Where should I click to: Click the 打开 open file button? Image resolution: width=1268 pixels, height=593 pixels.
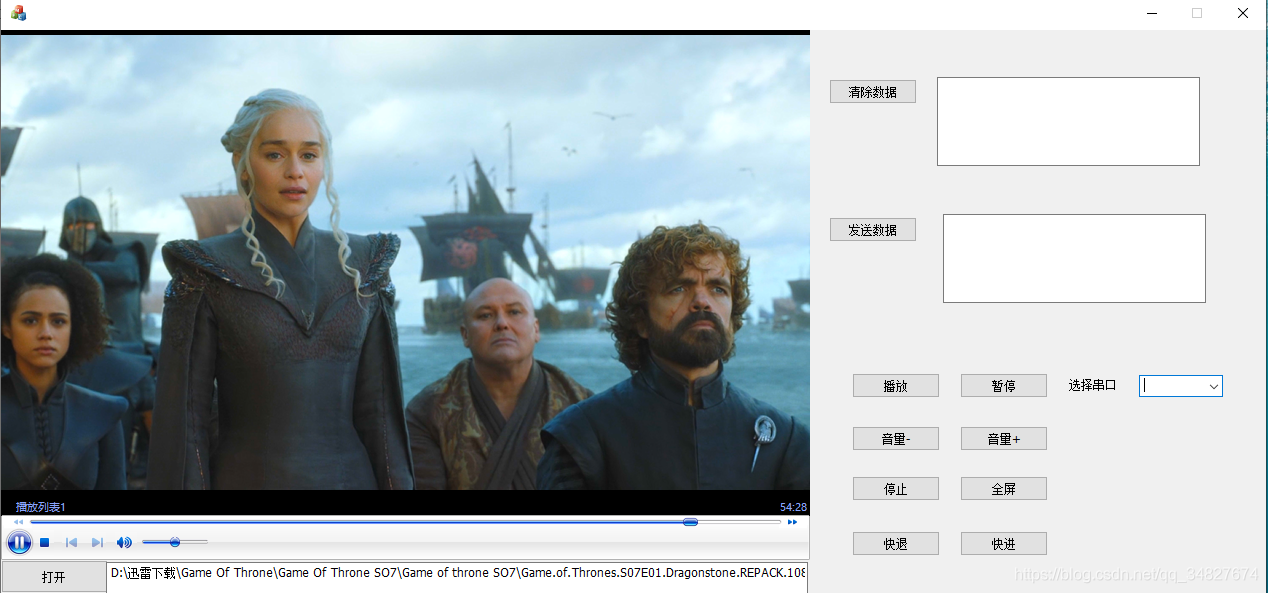[x=53, y=577]
